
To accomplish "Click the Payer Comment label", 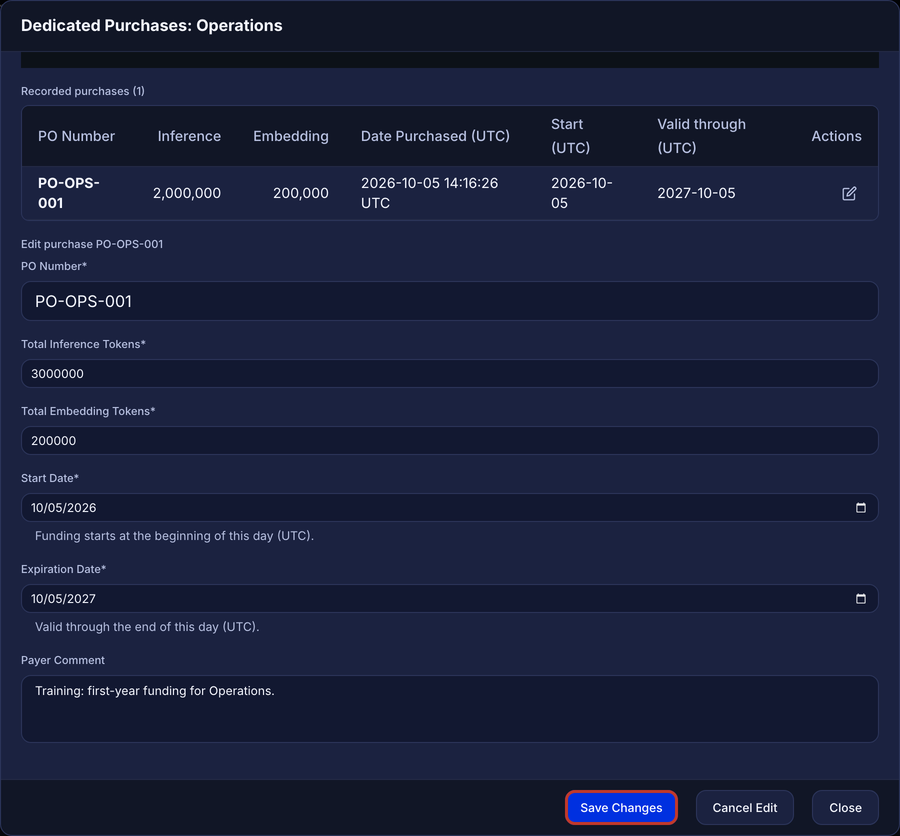I will 63,660.
